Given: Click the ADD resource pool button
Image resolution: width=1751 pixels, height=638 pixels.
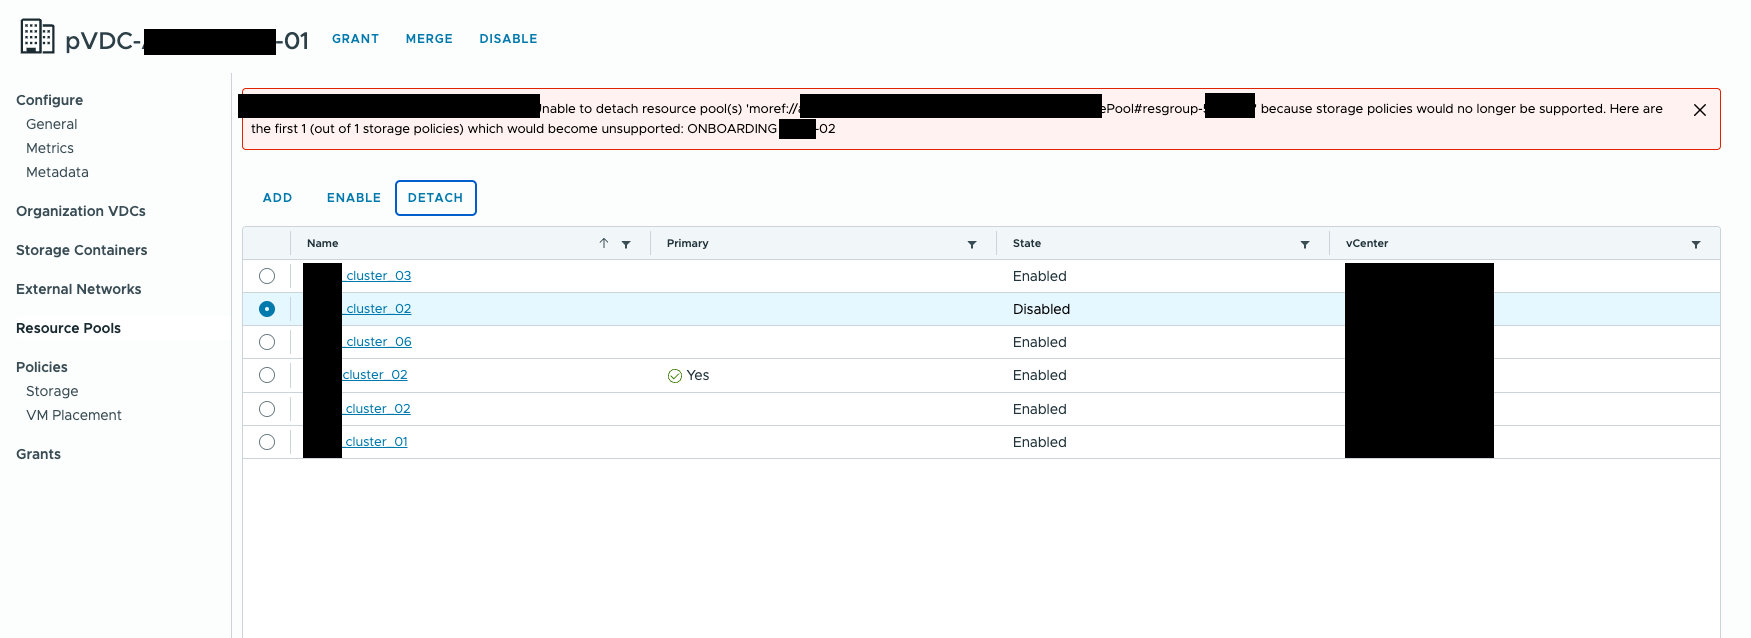Looking at the screenshot, I should pyautogui.click(x=277, y=198).
